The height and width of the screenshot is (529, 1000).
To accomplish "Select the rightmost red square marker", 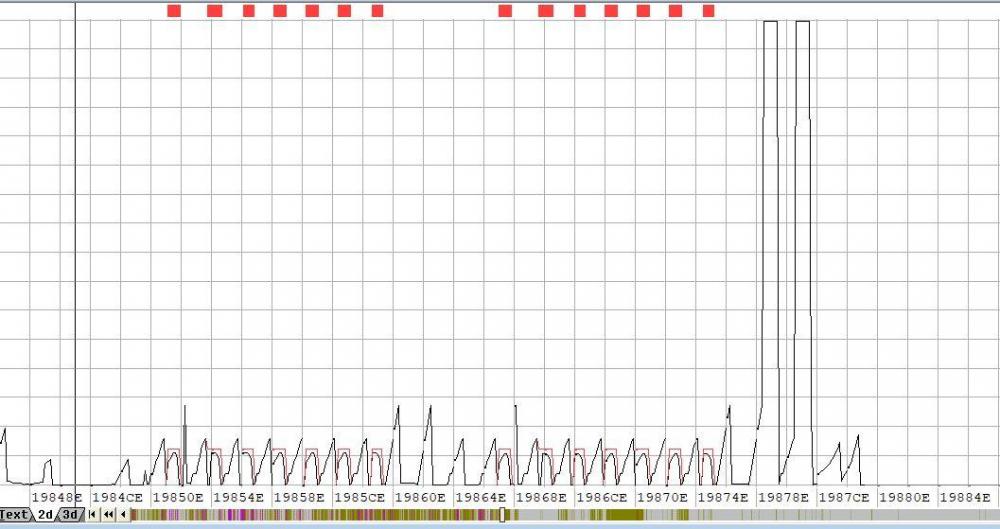I will 708,11.
